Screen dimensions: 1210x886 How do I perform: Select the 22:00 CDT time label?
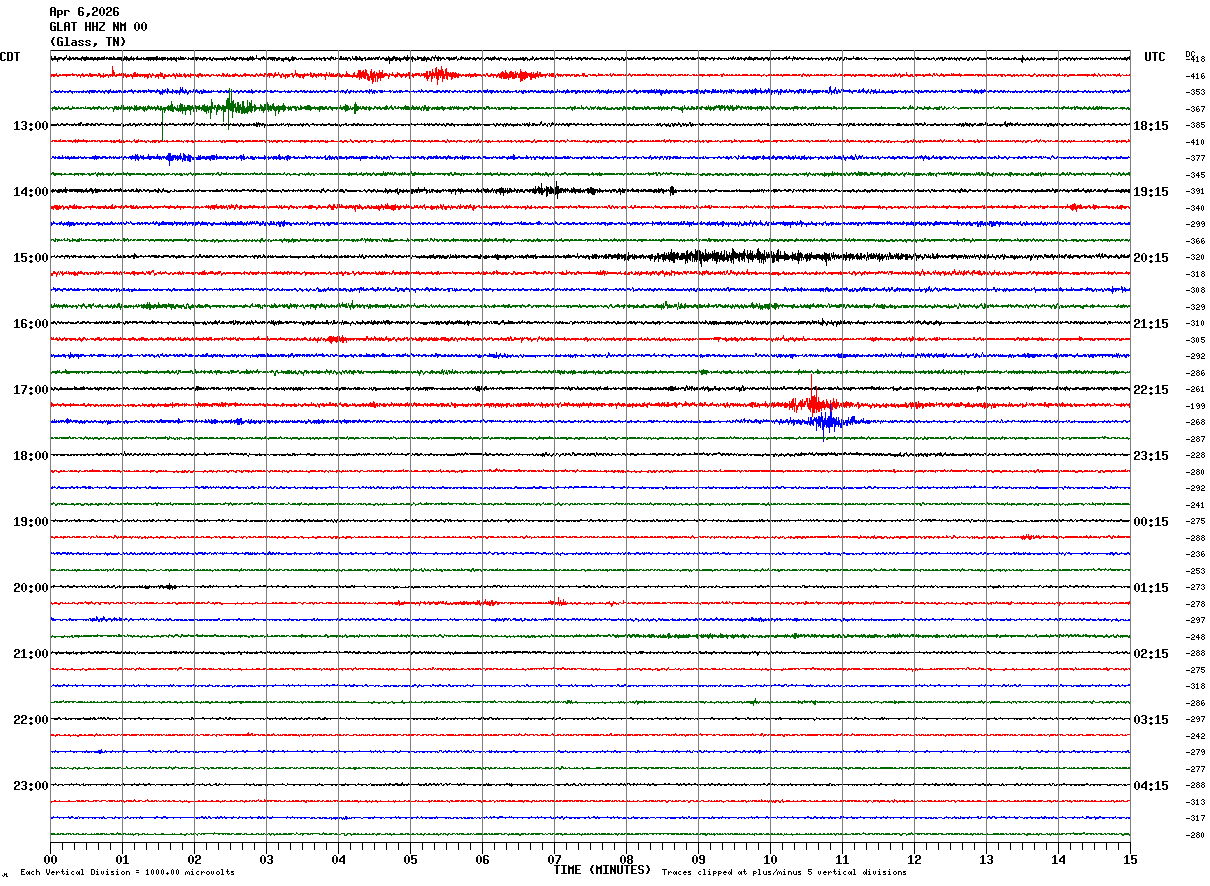tap(31, 720)
